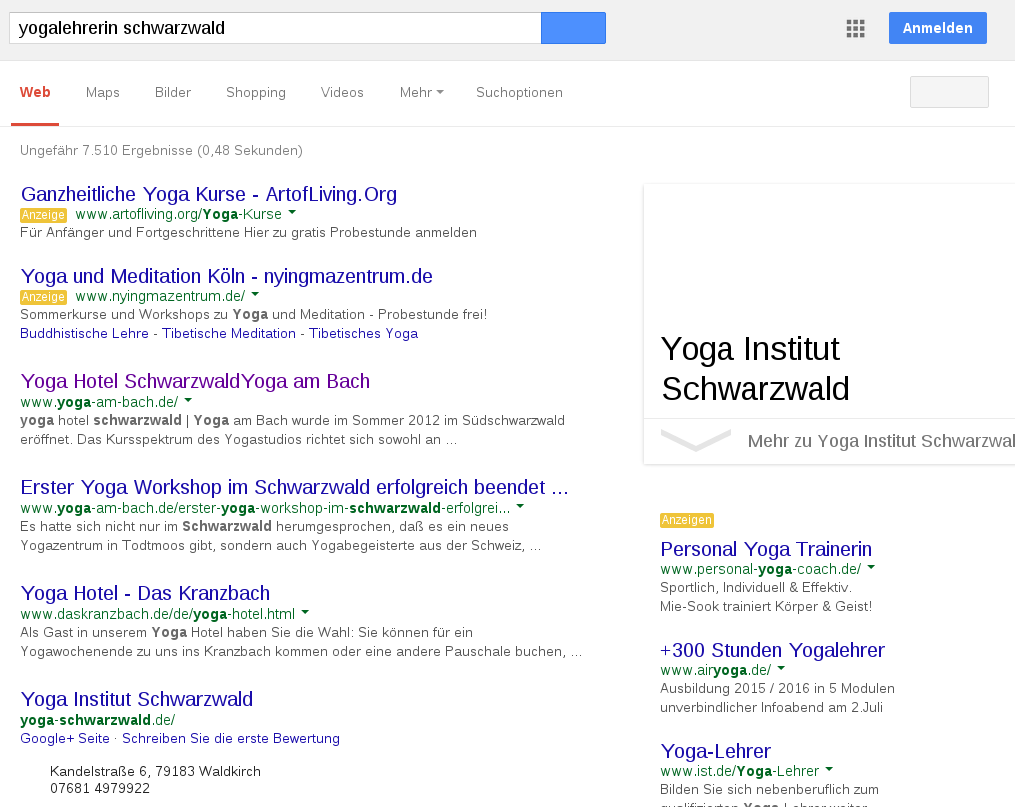
Task: Click the blank settings button below Anmelden
Action: 949,92
